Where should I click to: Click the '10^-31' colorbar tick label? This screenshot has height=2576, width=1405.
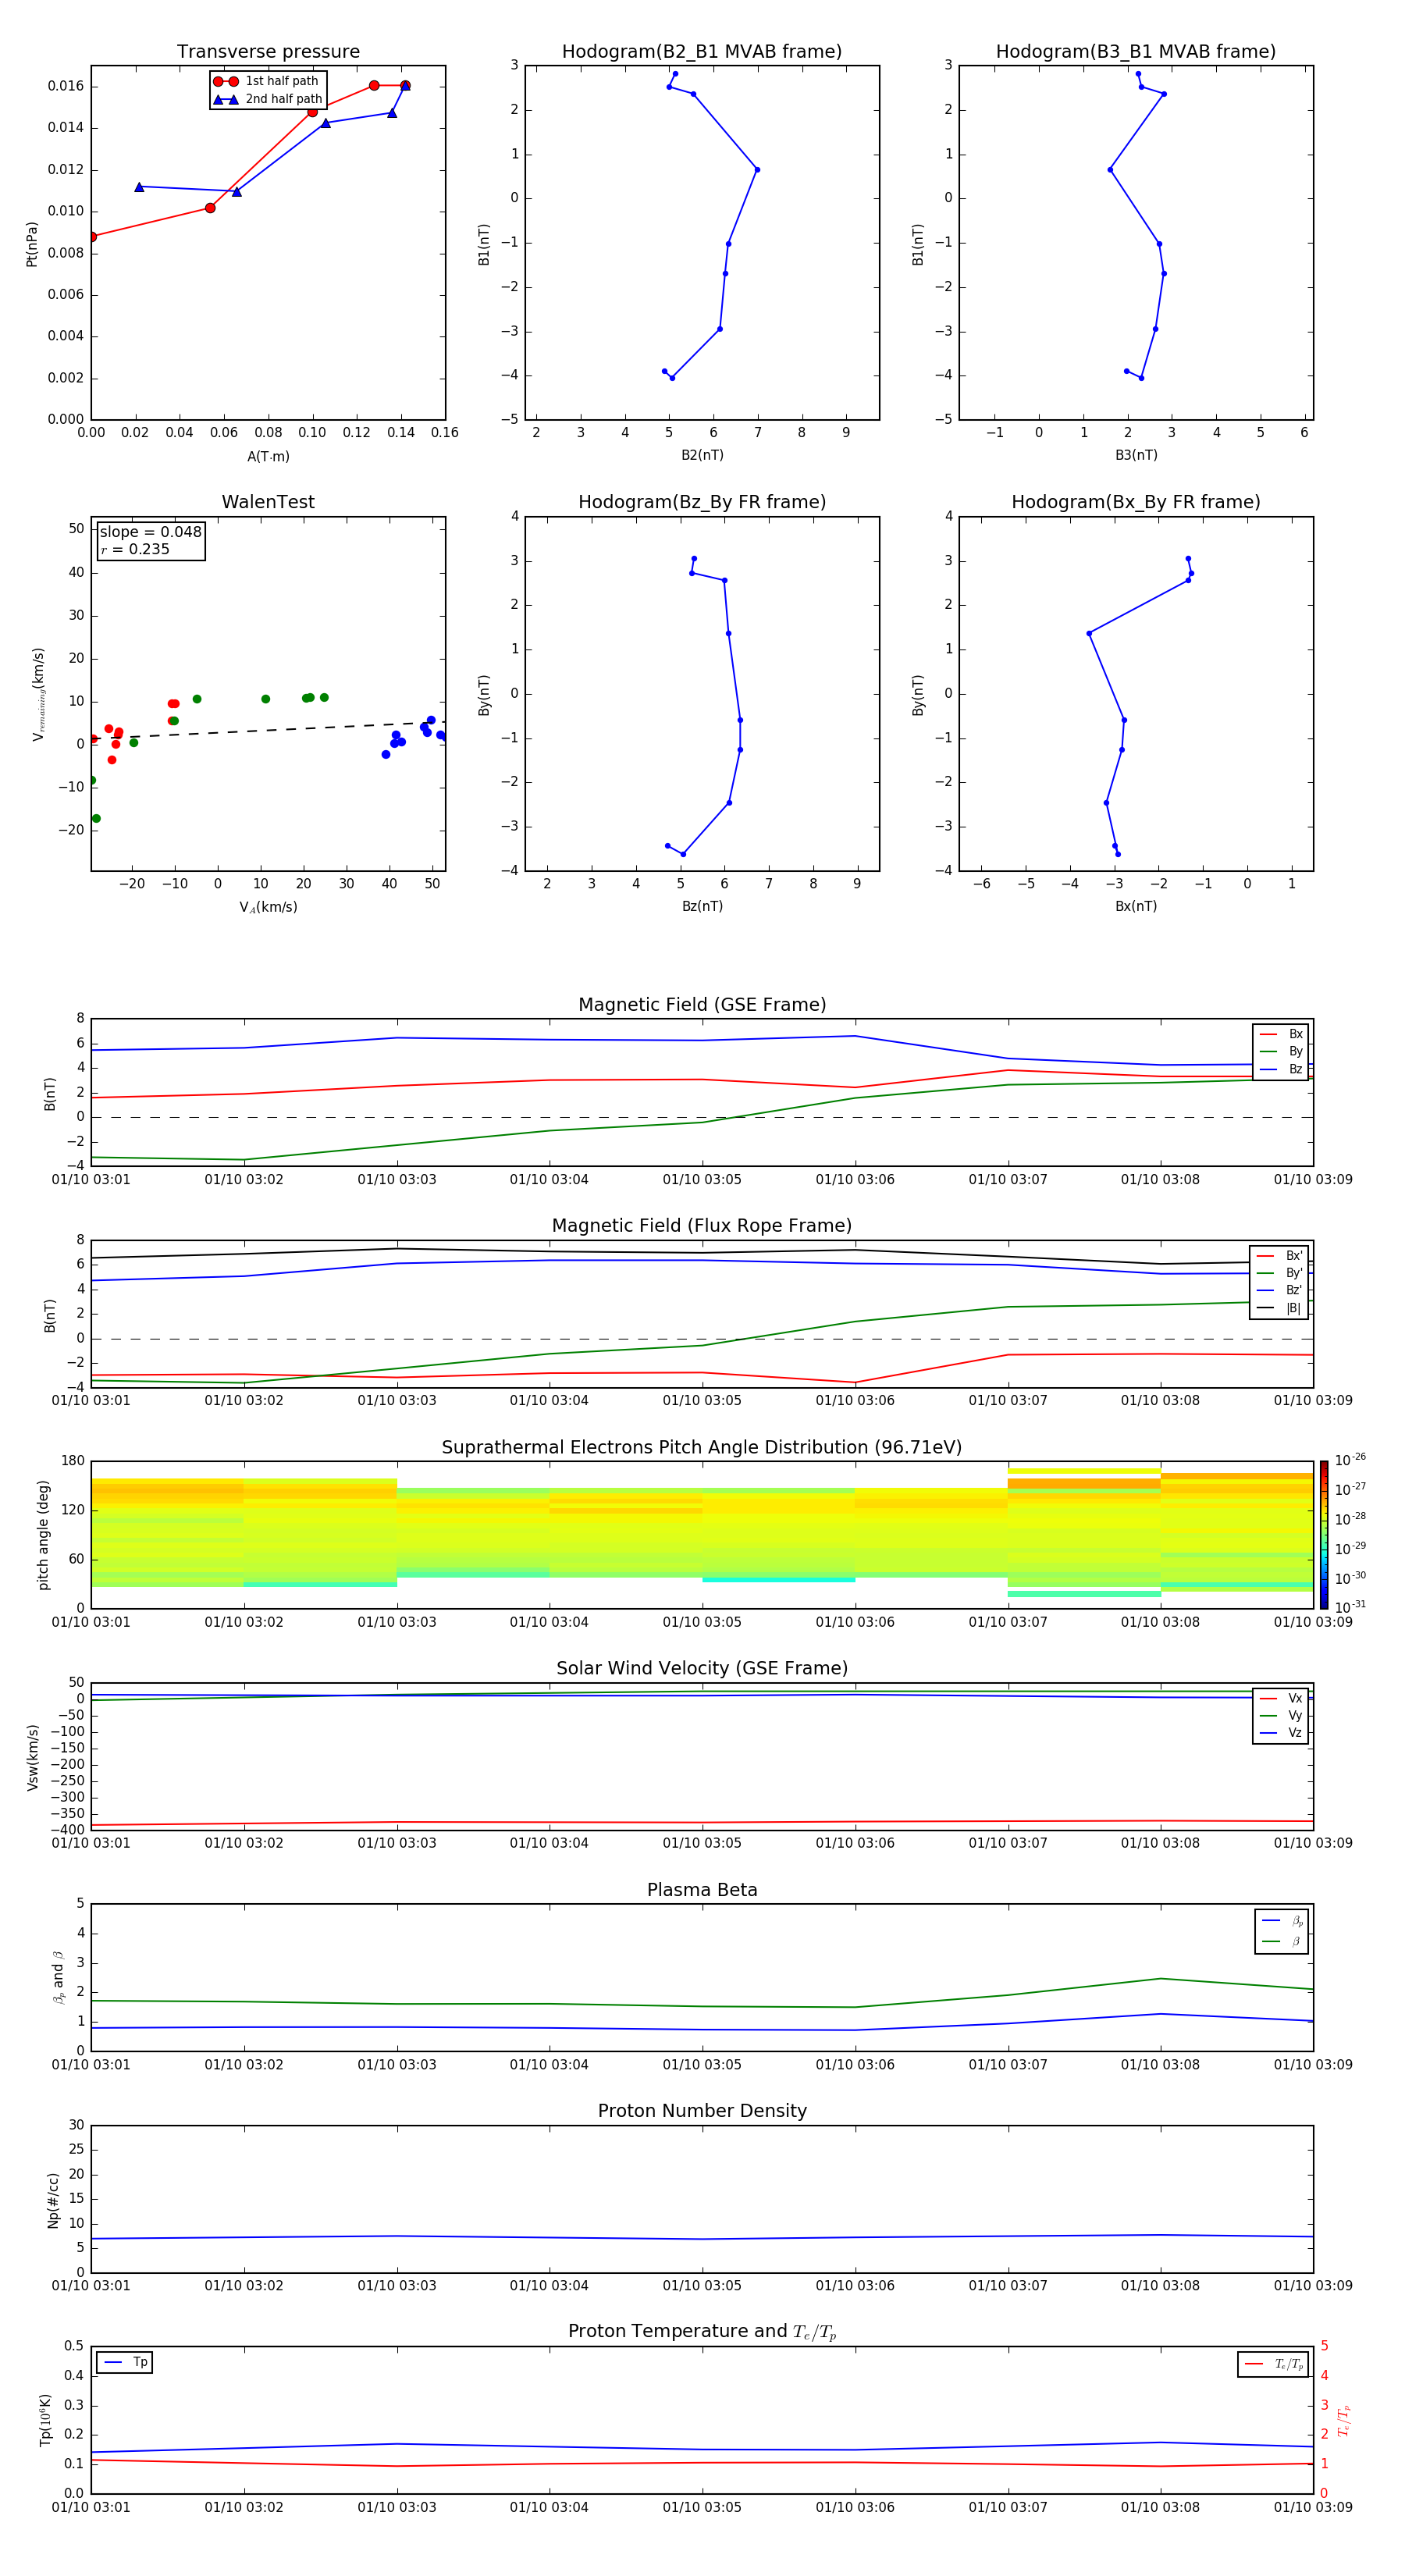[1351, 1607]
